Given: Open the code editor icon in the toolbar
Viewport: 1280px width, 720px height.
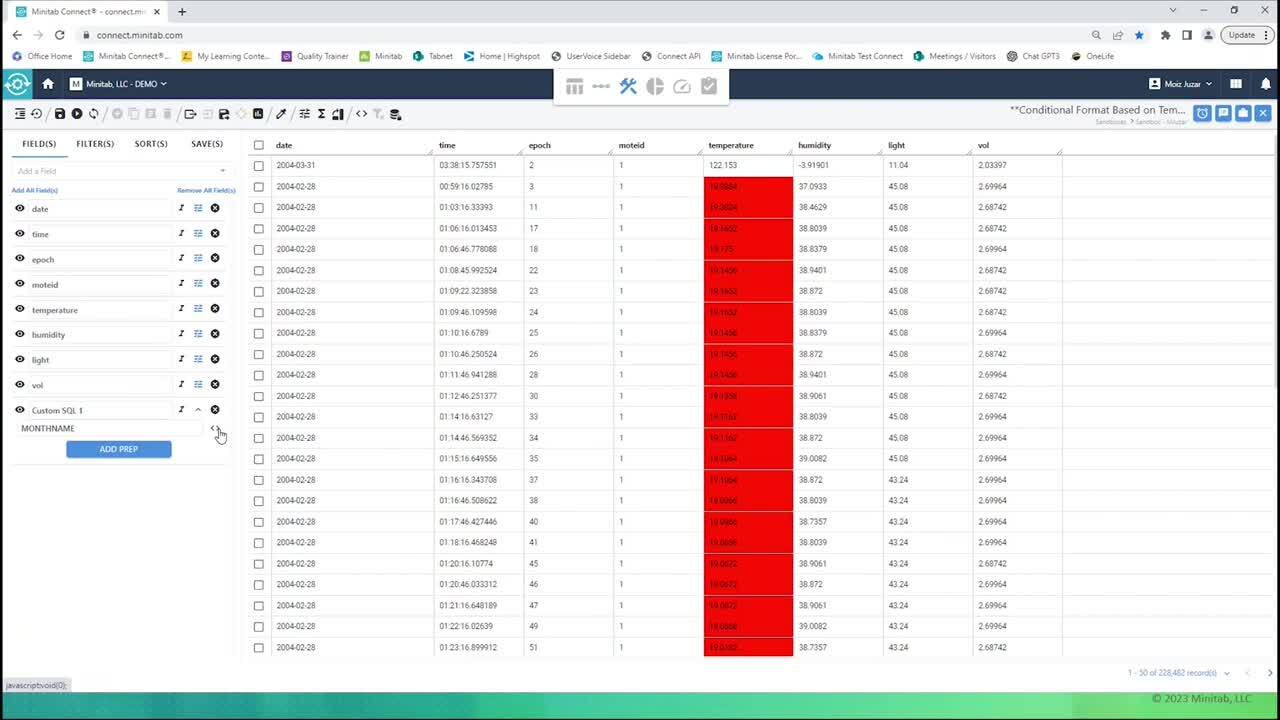Looking at the screenshot, I should [x=361, y=114].
